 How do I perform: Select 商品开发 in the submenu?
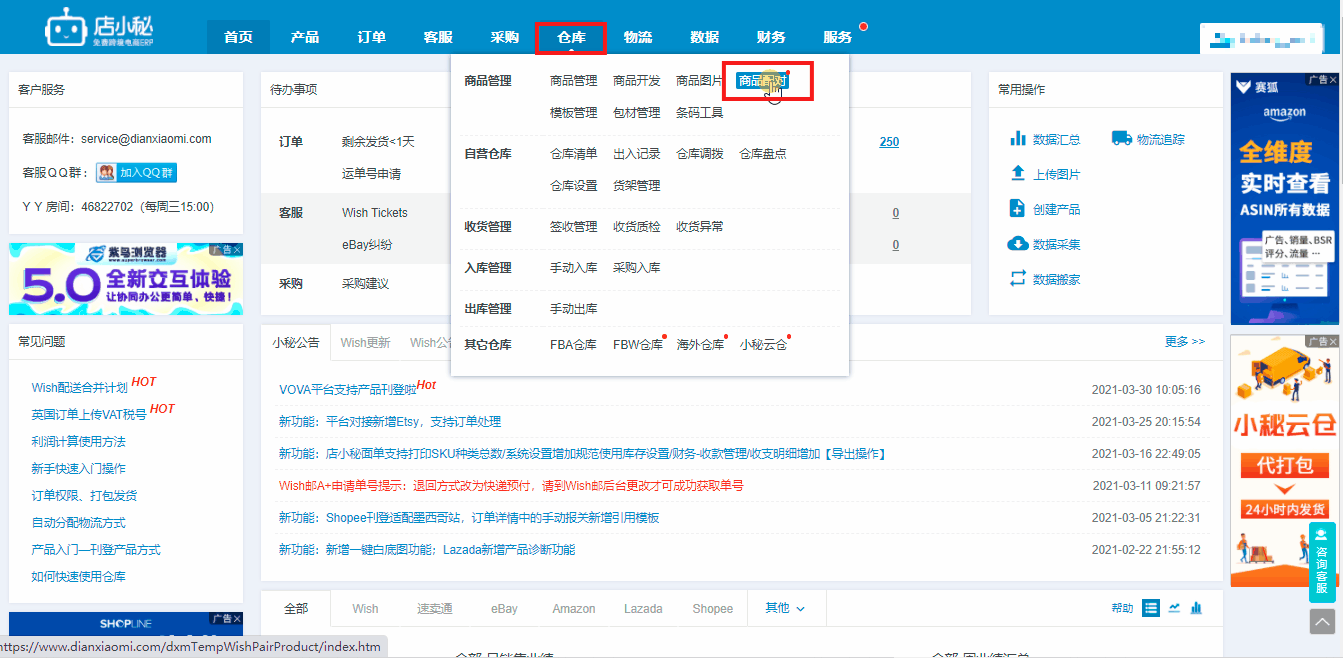636,81
